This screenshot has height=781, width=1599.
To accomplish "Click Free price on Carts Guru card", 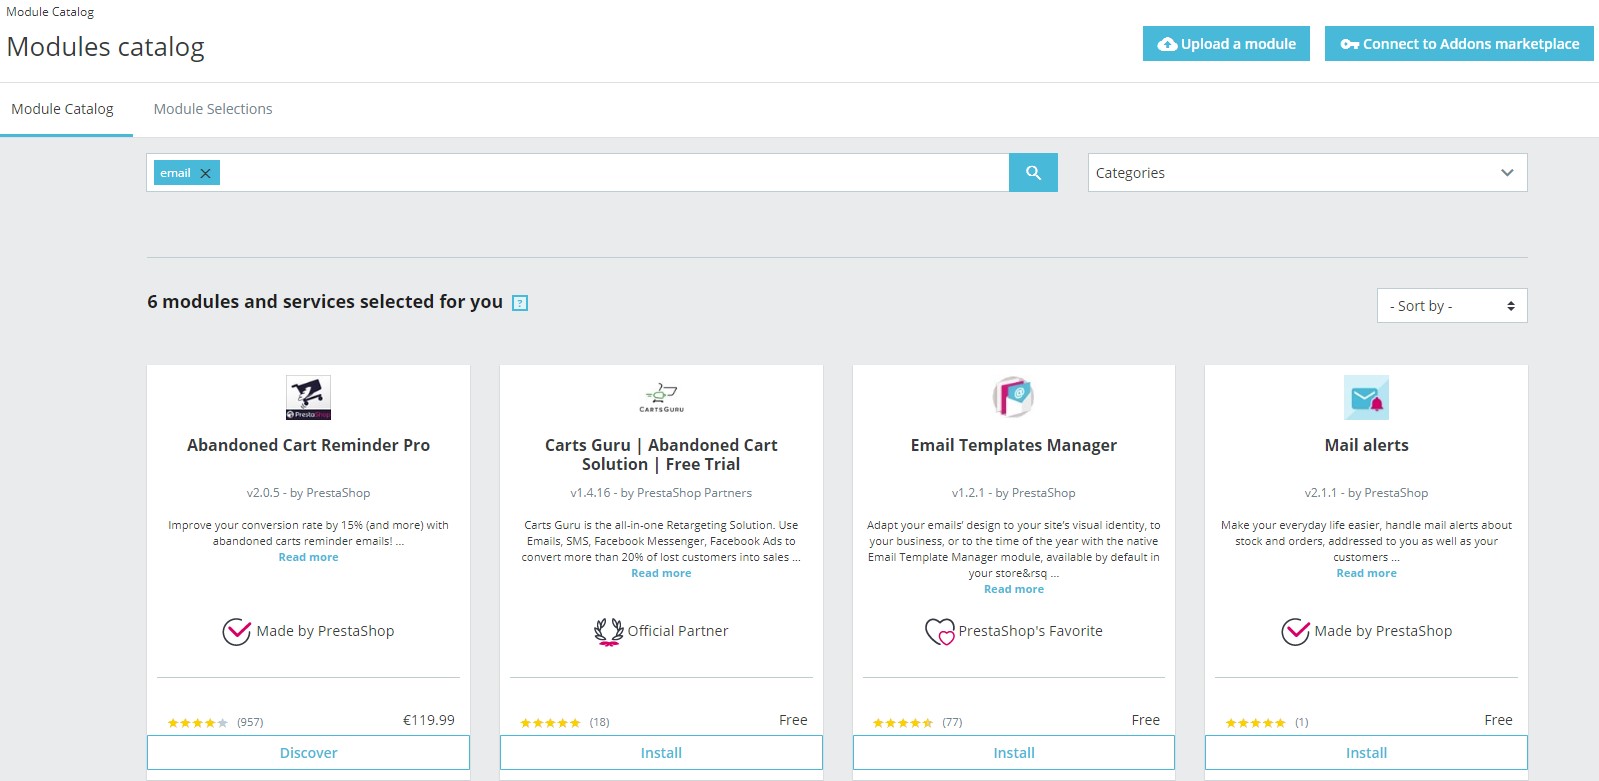I will coord(793,720).
